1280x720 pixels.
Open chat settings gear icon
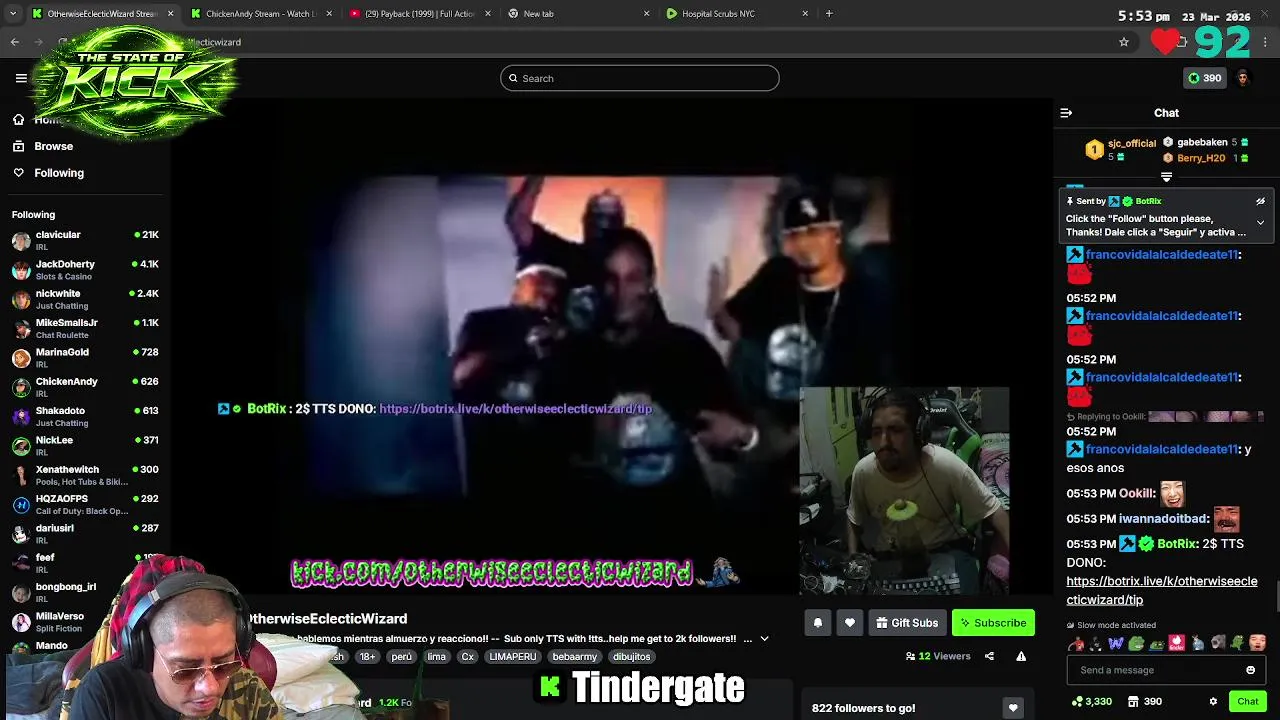click(x=1213, y=702)
